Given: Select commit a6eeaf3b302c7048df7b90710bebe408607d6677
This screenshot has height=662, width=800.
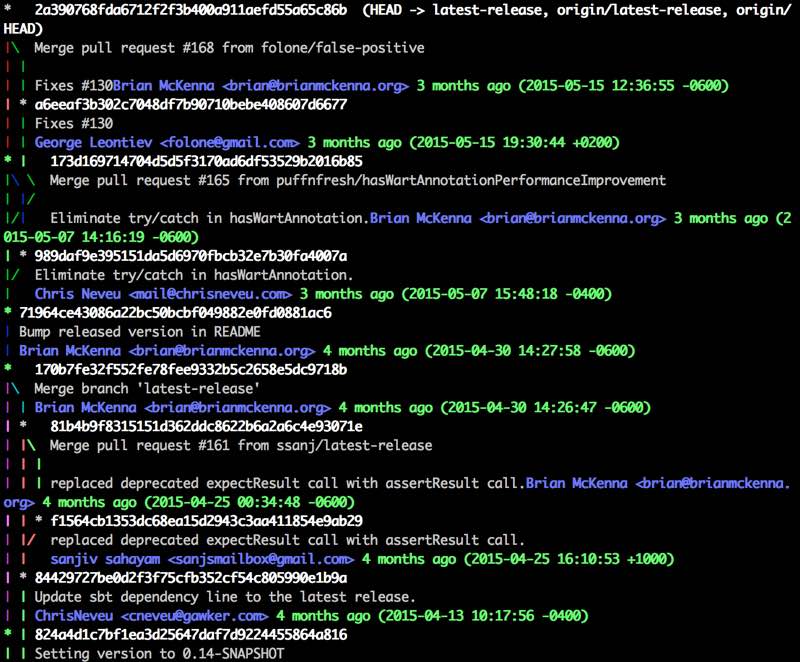Looking at the screenshot, I should [x=190, y=104].
